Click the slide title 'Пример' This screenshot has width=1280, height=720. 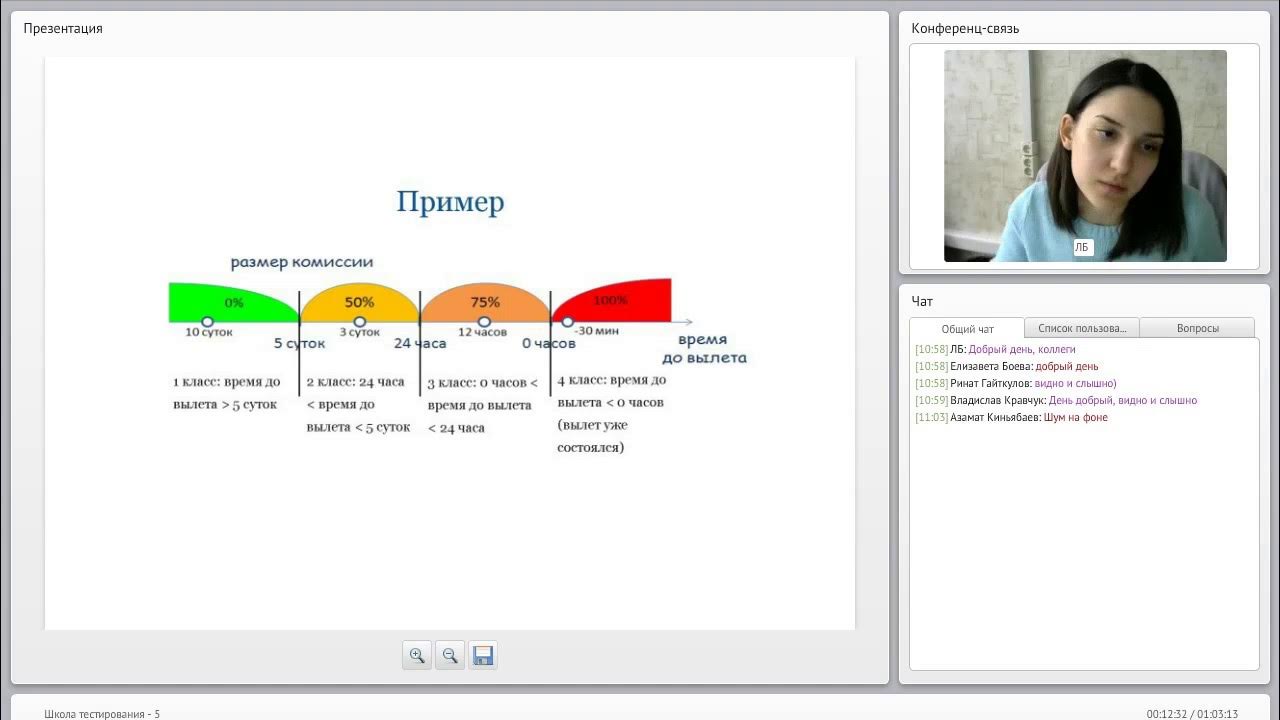(x=450, y=203)
